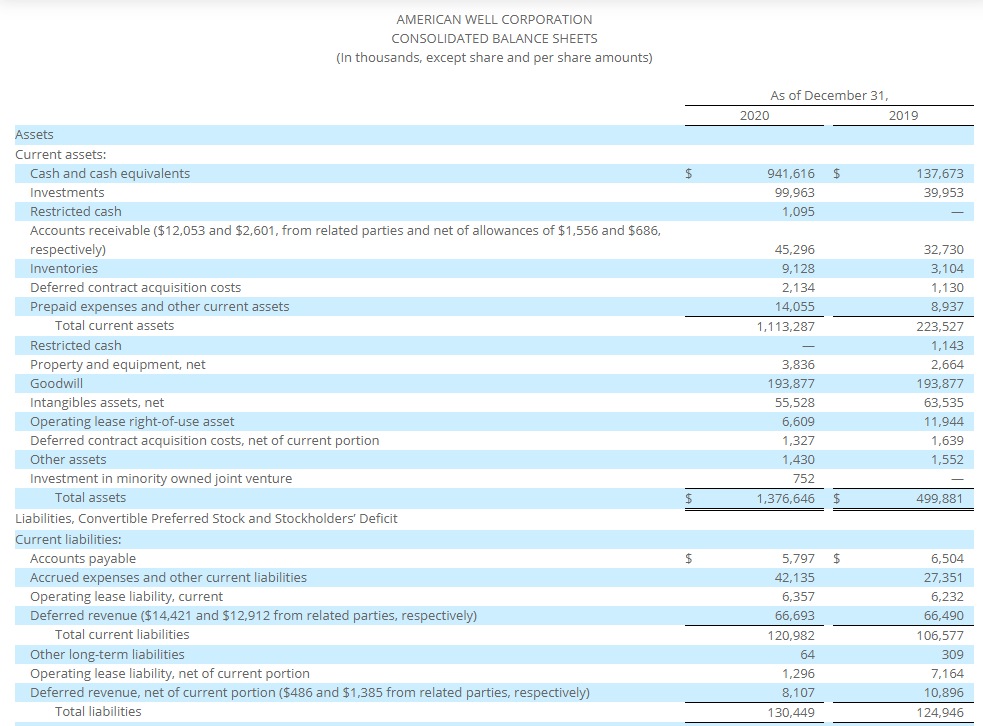Screen dimensions: 983x726
Task: Click the 'As of December 31,' column header
Action: [829, 95]
